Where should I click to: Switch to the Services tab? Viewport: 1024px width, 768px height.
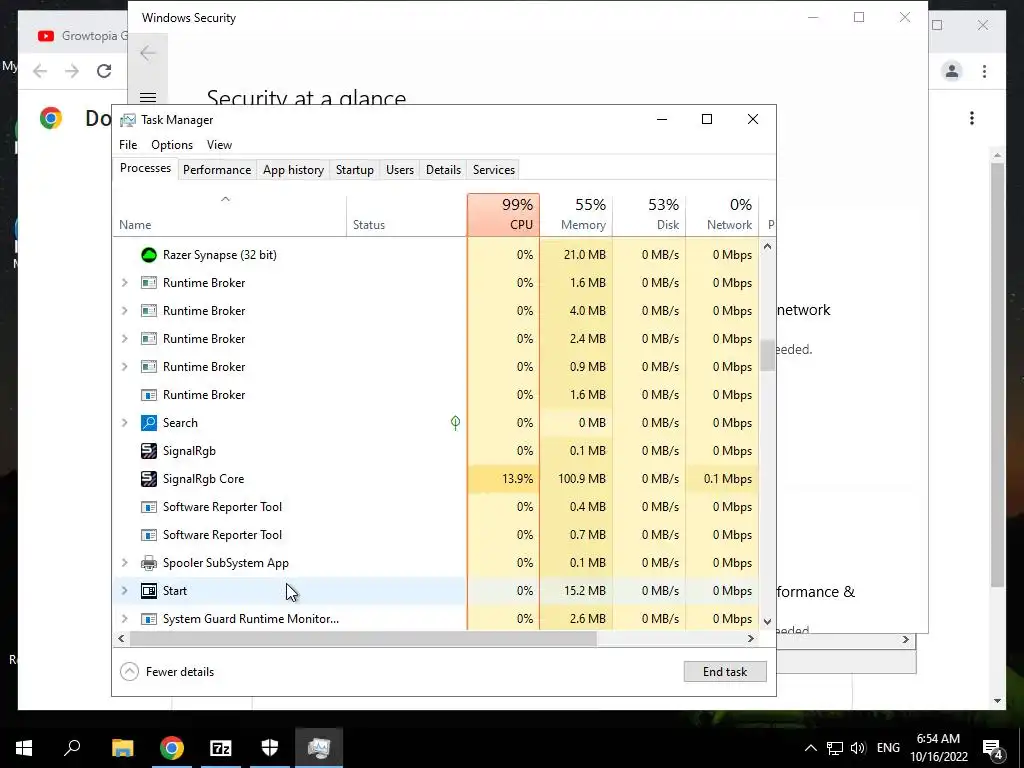point(494,170)
